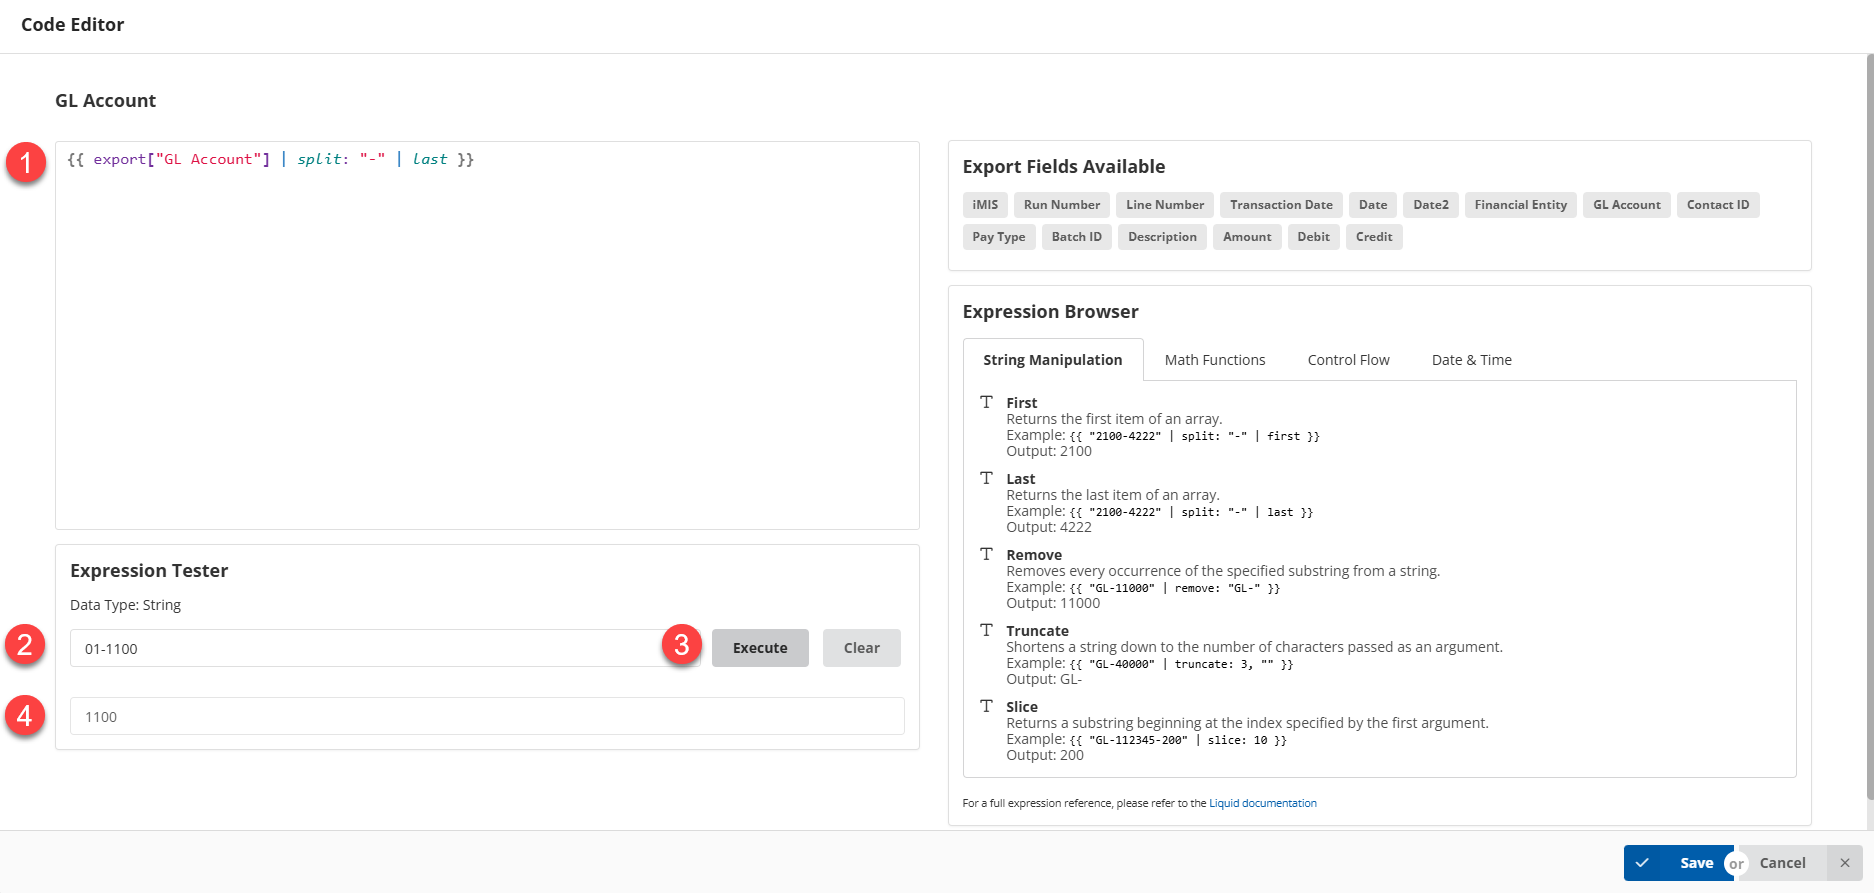Click the X icon next to Cancel
This screenshot has width=1874, height=893.
1844,863
